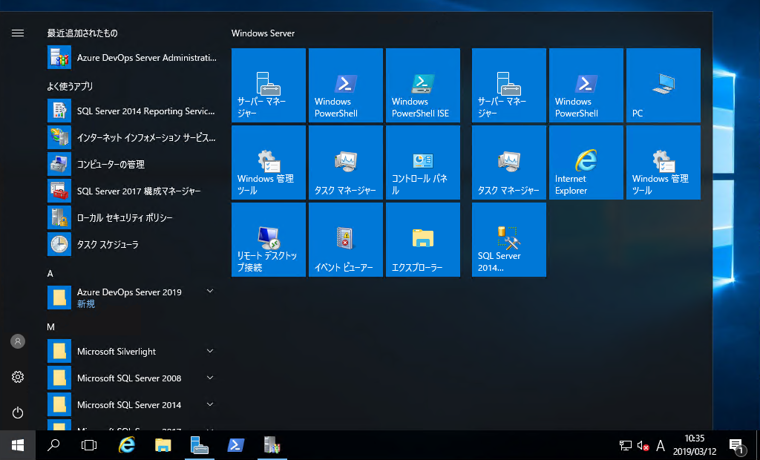Open File Explorer from the taskbar

pyautogui.click(x=163, y=445)
